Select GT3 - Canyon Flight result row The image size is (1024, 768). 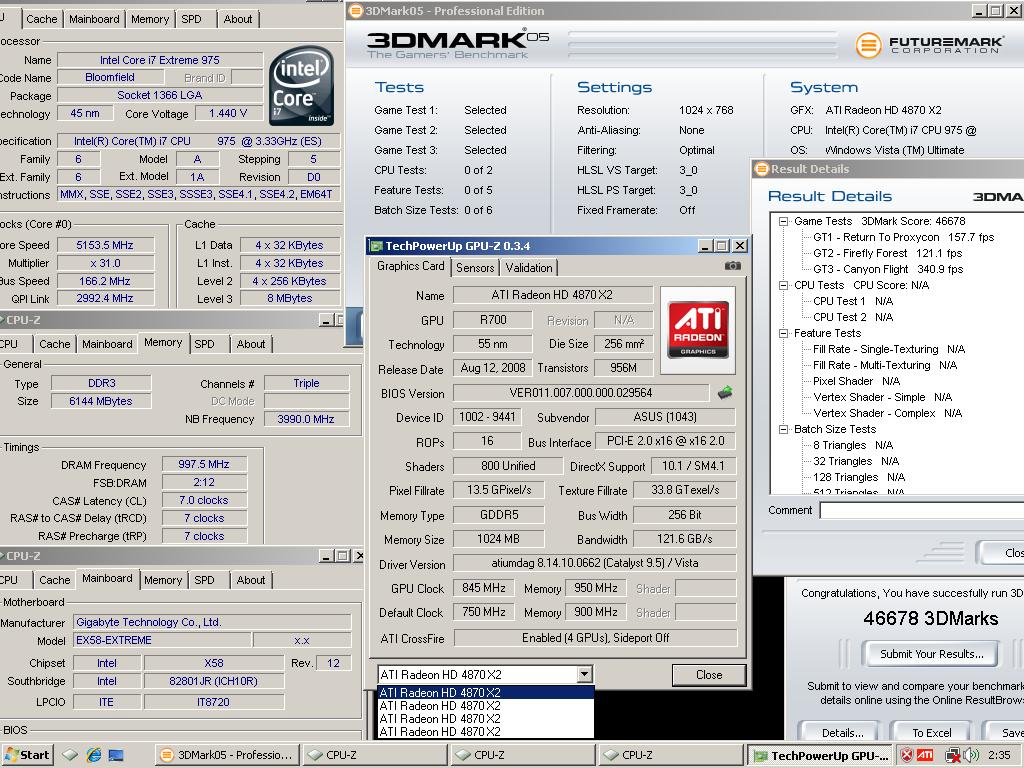pyautogui.click(x=888, y=269)
